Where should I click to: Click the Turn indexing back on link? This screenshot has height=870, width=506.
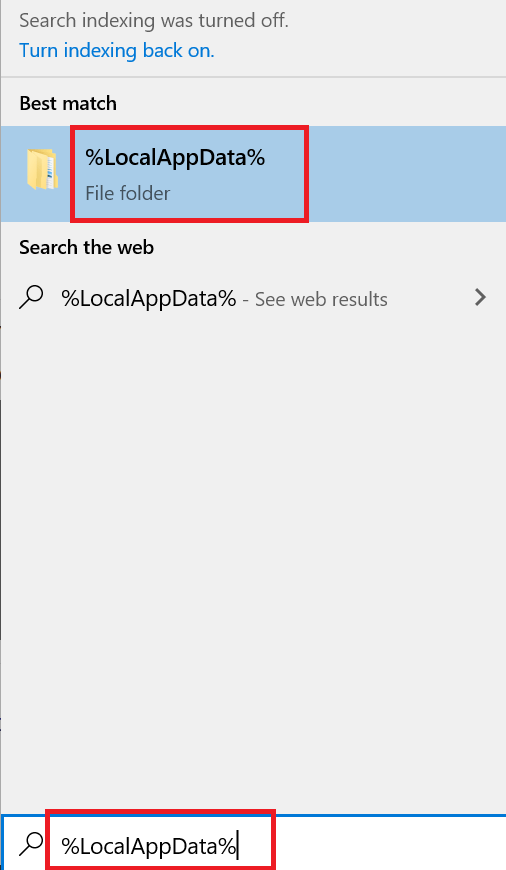click(117, 50)
